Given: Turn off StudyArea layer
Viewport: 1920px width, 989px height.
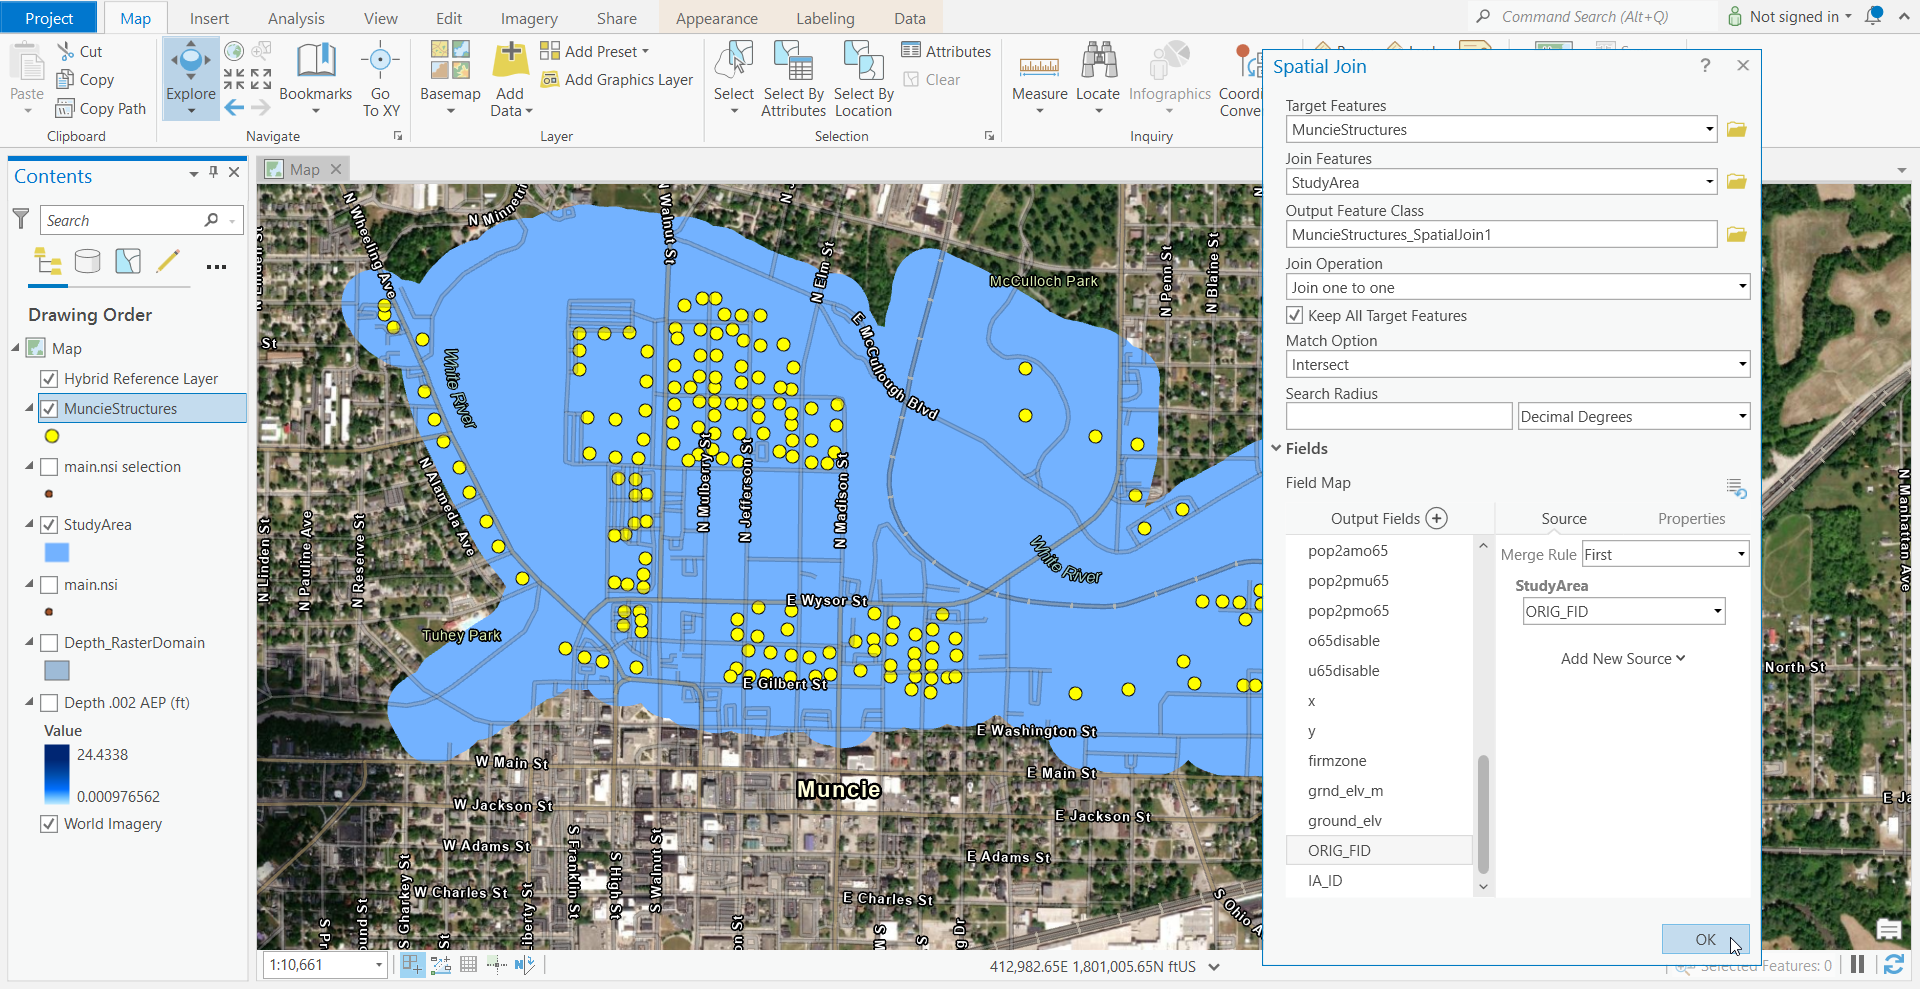Looking at the screenshot, I should pyautogui.click(x=49, y=525).
